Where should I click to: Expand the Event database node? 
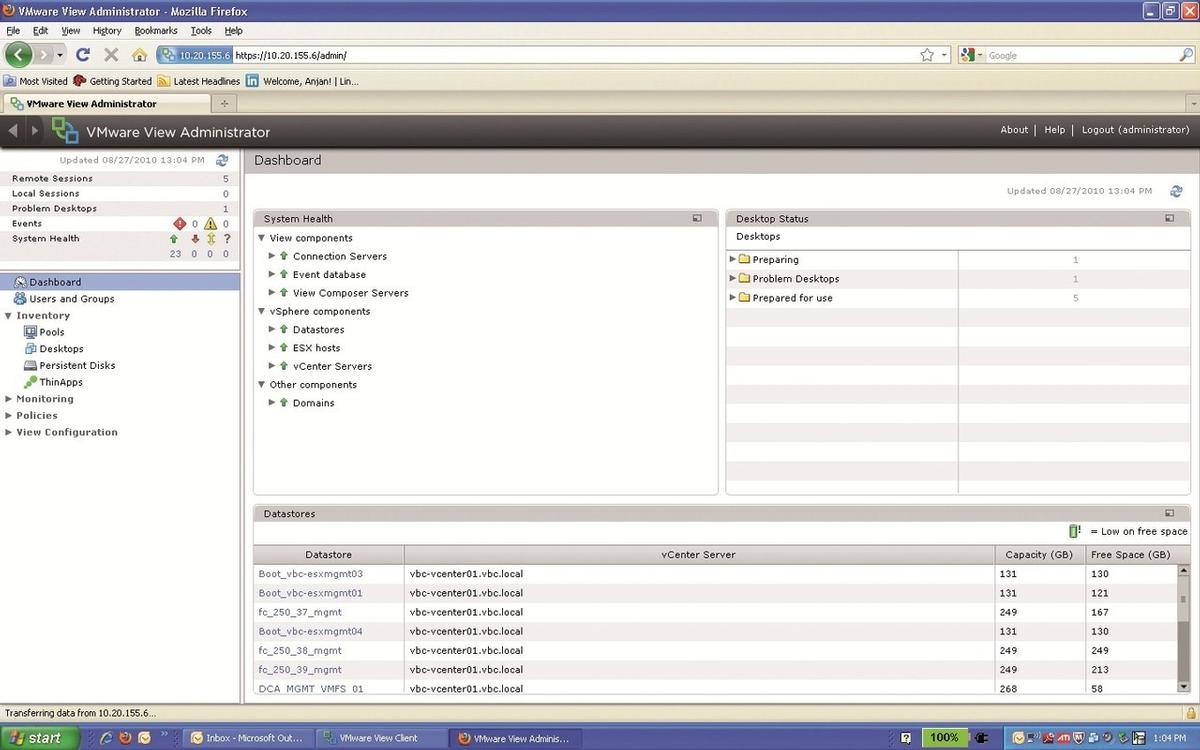(272, 274)
